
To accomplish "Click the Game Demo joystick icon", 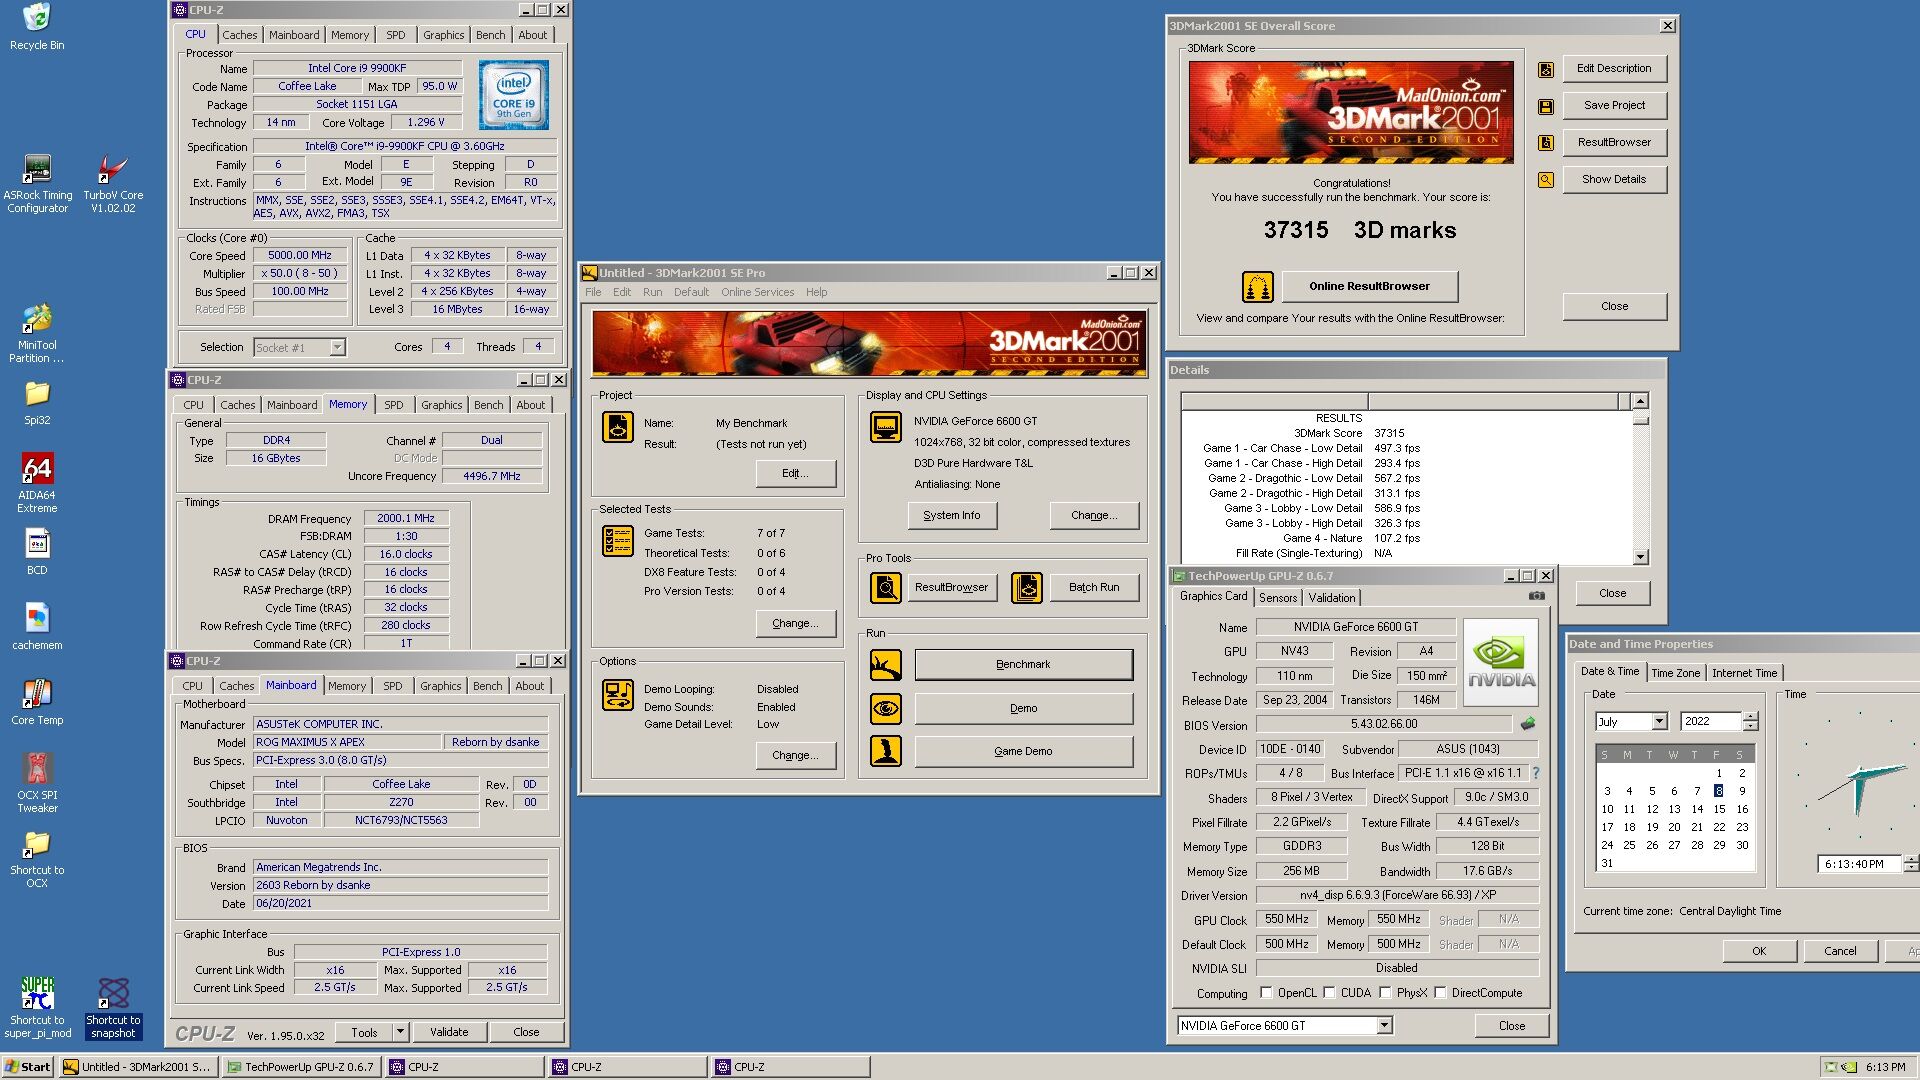I will point(885,751).
